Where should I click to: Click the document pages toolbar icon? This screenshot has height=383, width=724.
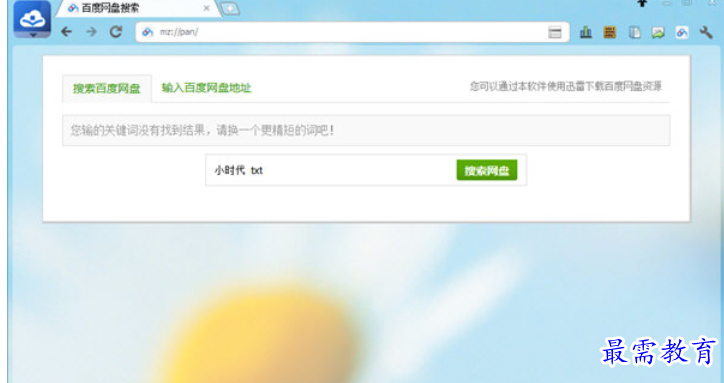[635, 32]
